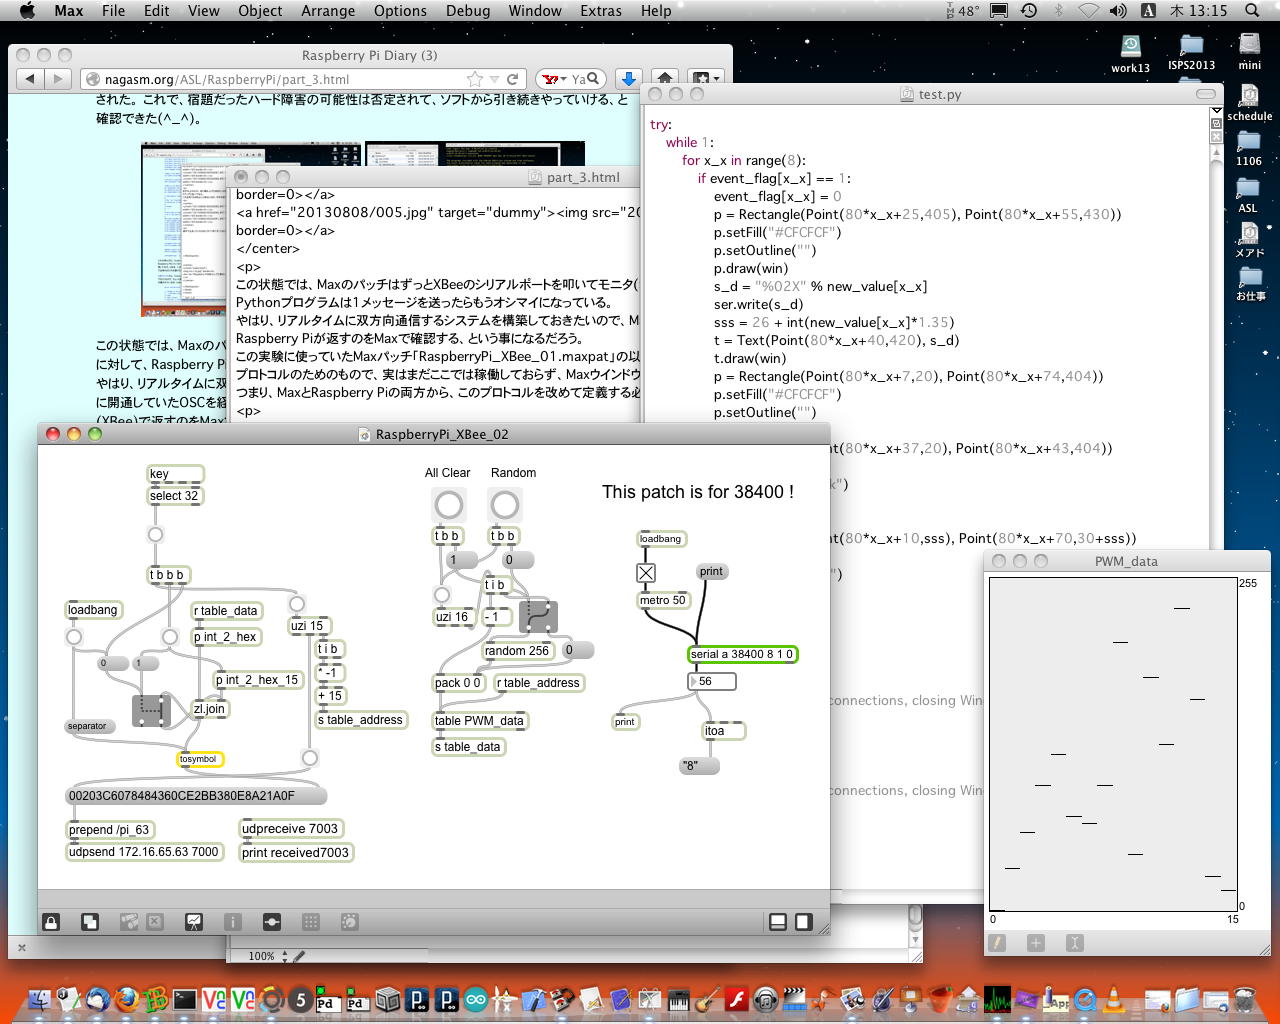
Task: Open the patcher inspector icon
Action: point(232,922)
